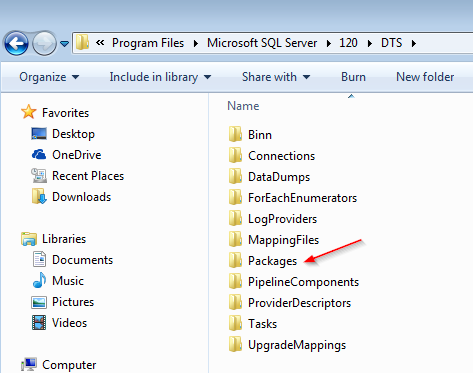This screenshot has width=473, height=373.
Task: Click the Connections folder name
Action: pos(282,156)
